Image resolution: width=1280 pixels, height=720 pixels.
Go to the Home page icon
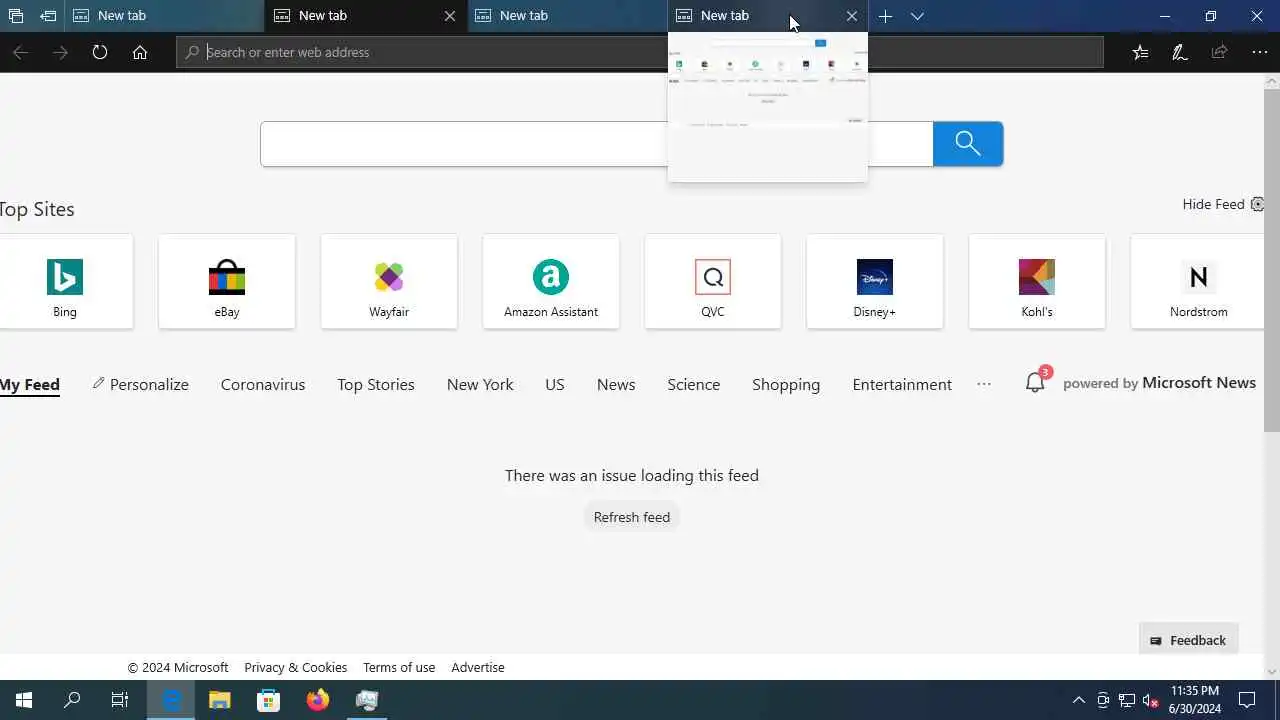pyautogui.click(x=140, y=52)
